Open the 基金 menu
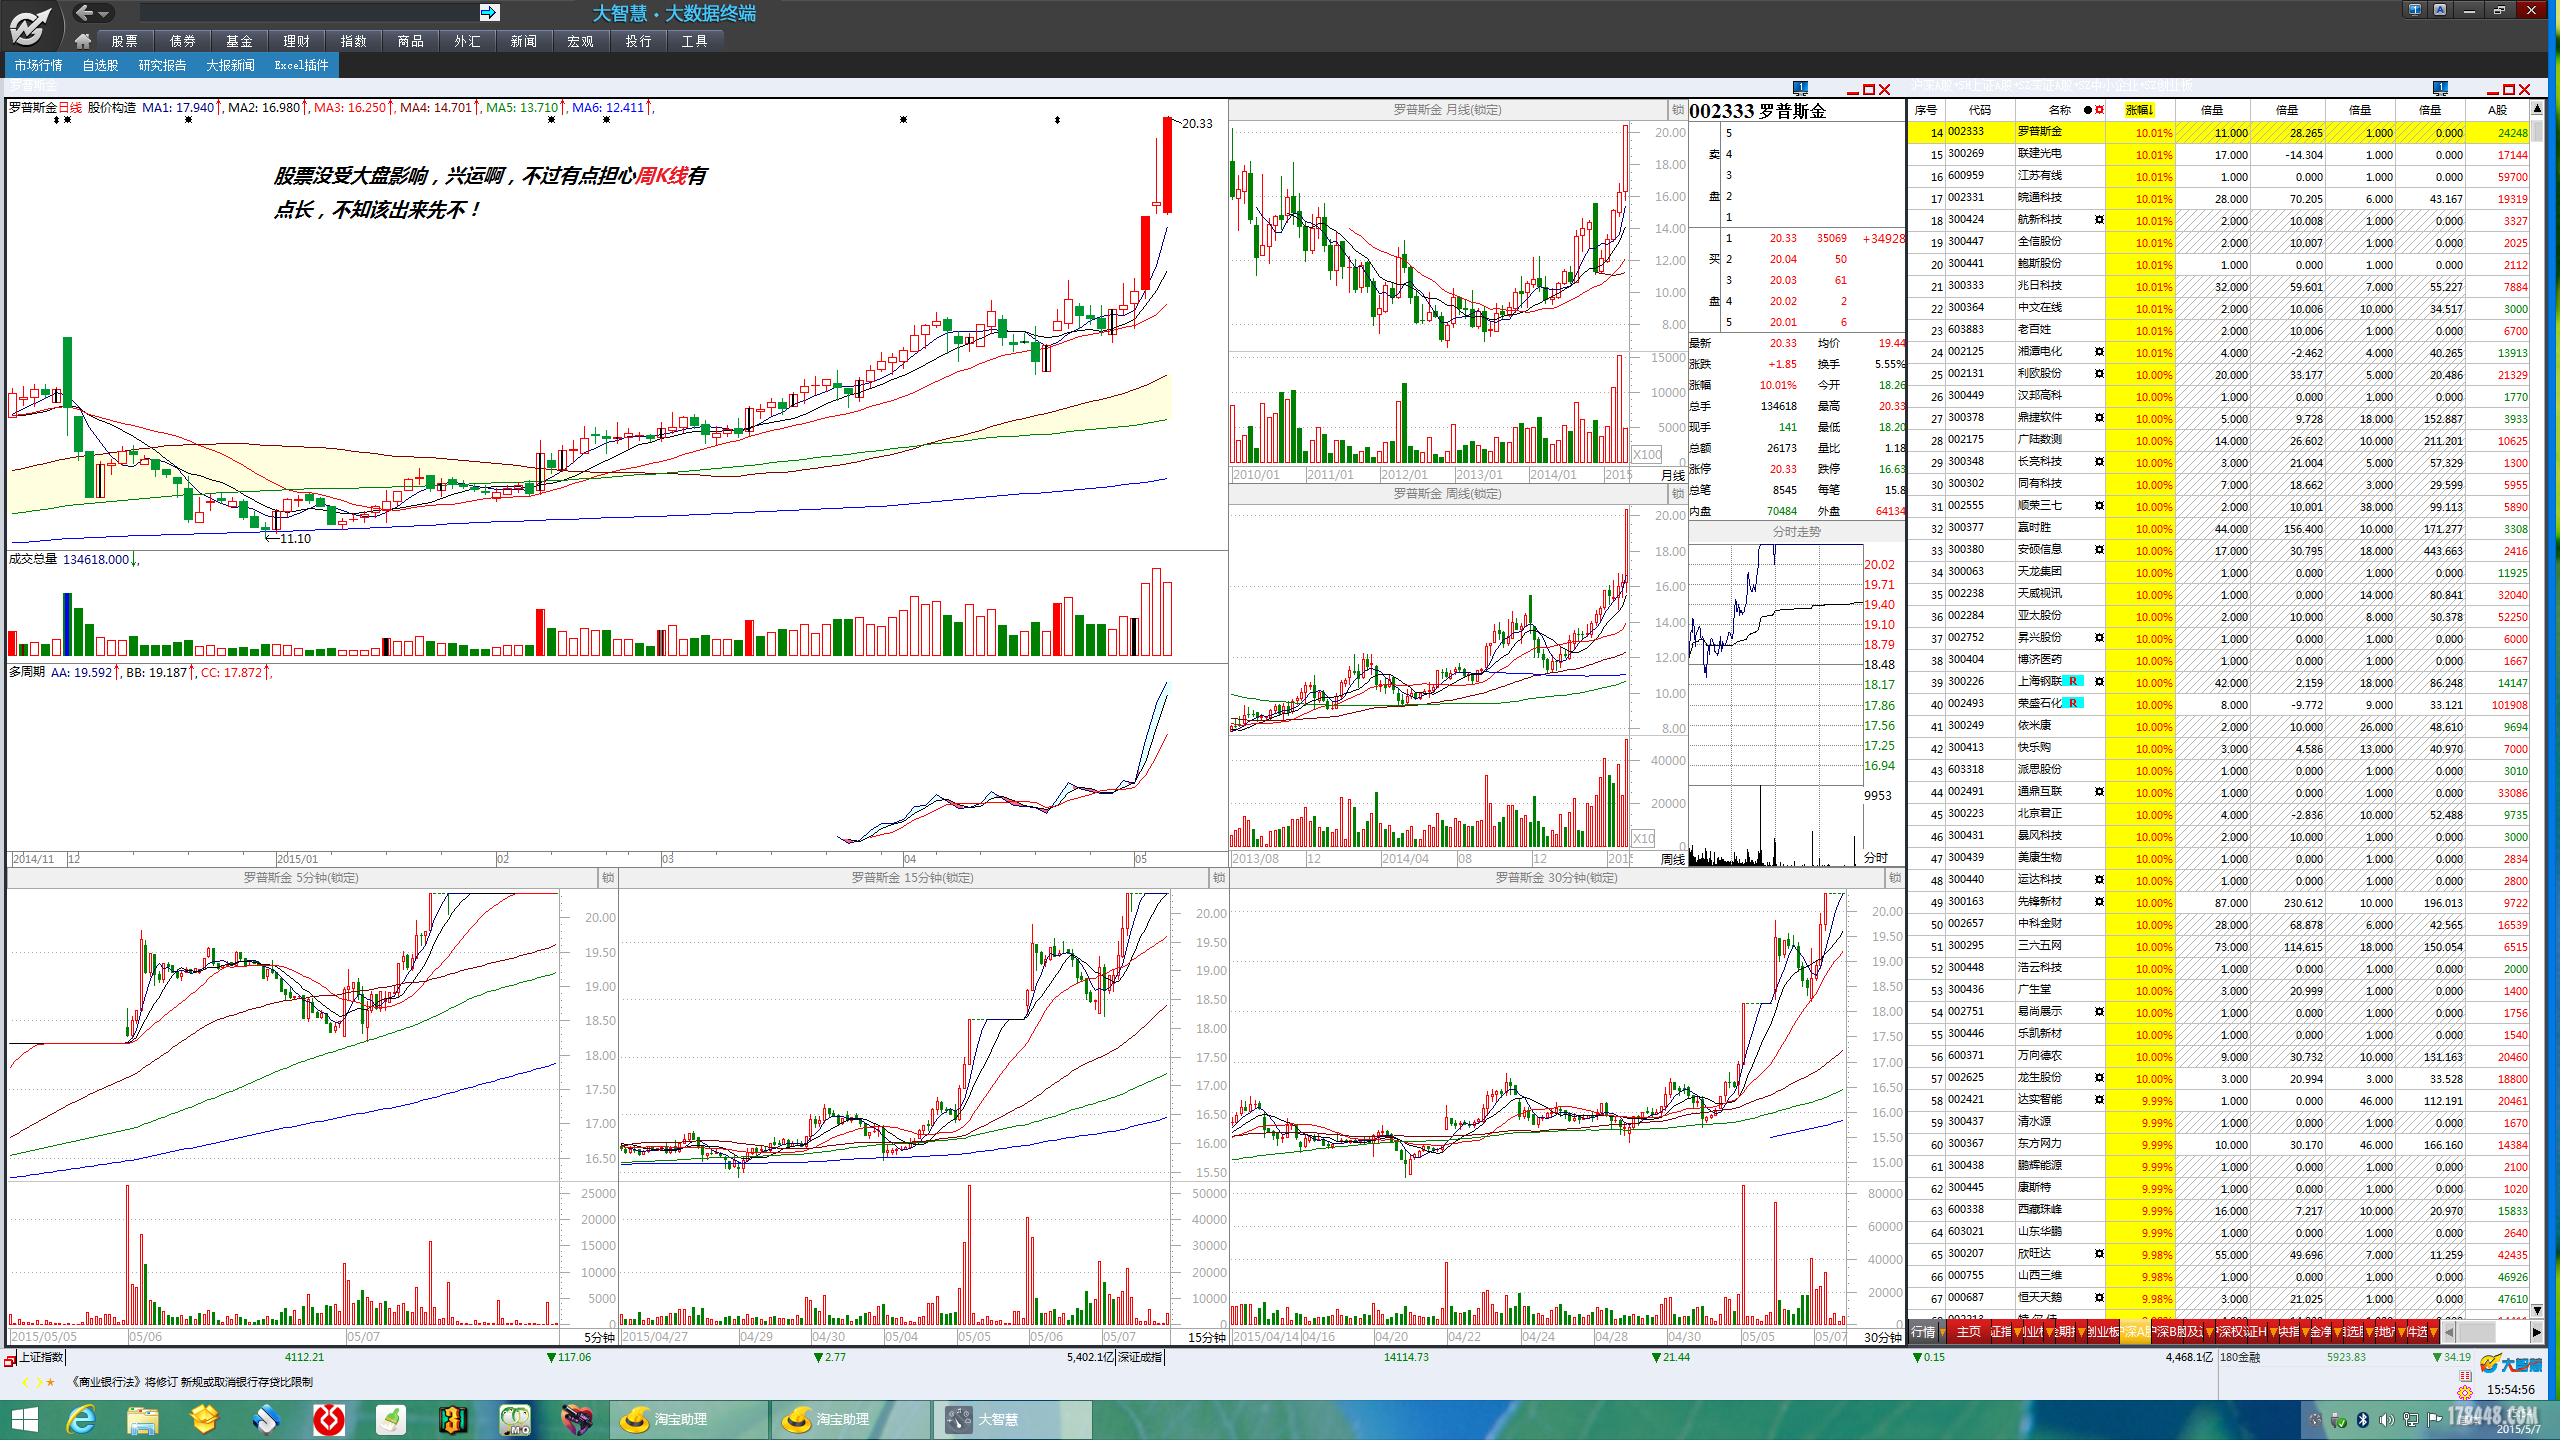Image resolution: width=2560 pixels, height=1440 pixels. (x=240, y=41)
